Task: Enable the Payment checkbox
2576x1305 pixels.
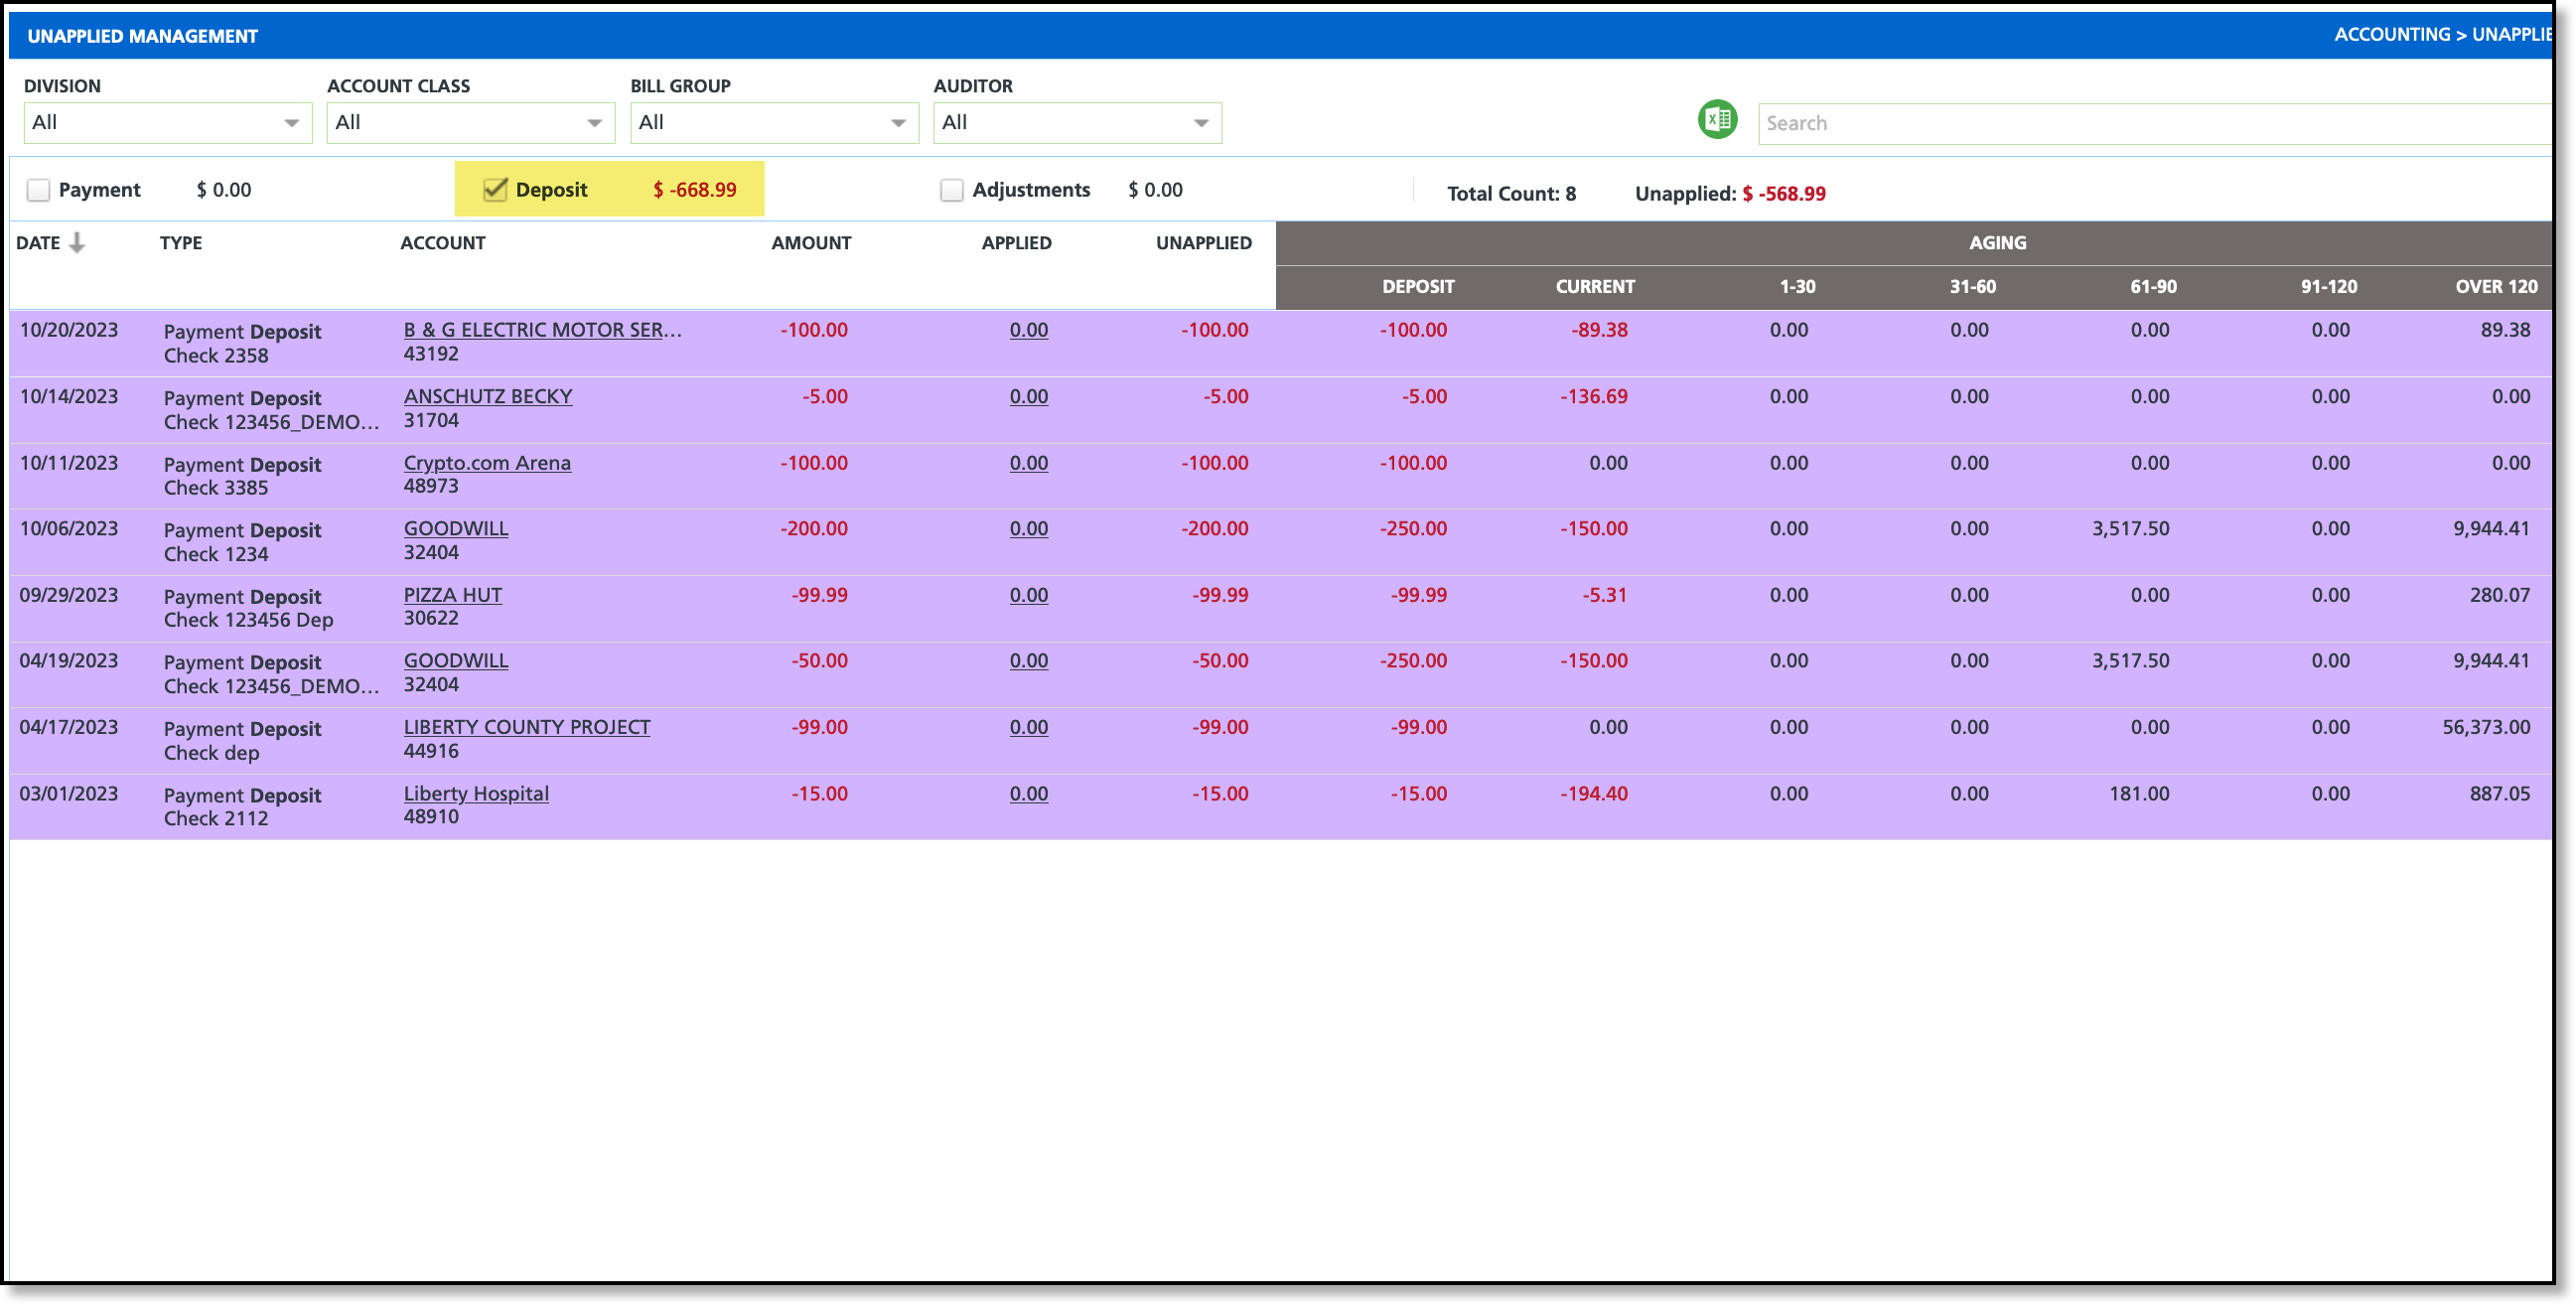Action: click(x=38, y=190)
